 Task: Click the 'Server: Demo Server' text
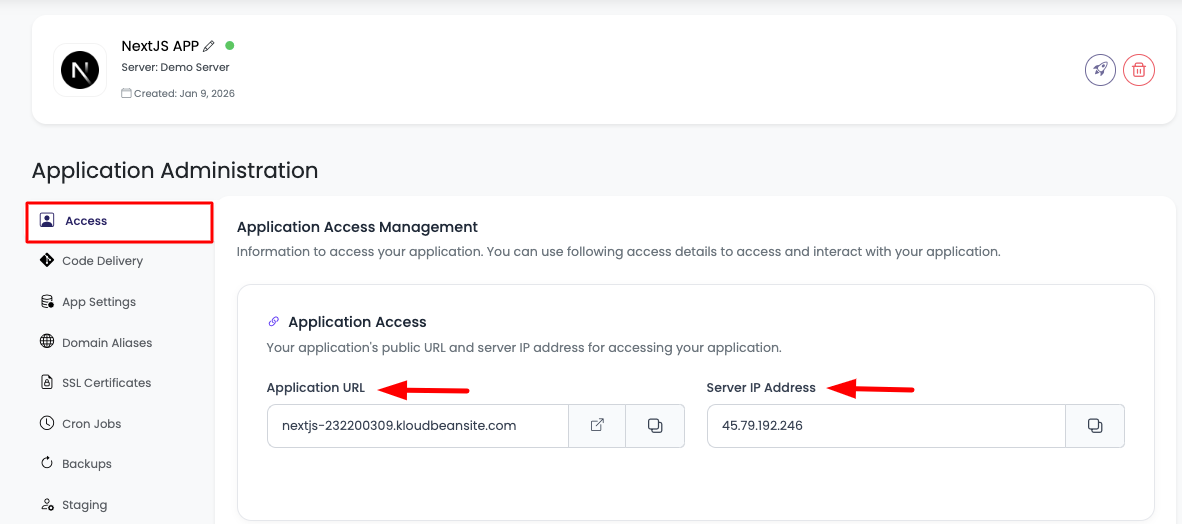click(x=176, y=67)
